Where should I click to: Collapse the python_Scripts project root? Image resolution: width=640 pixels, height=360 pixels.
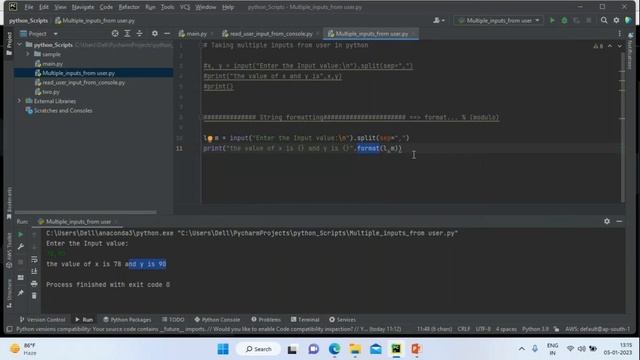click(19, 44)
